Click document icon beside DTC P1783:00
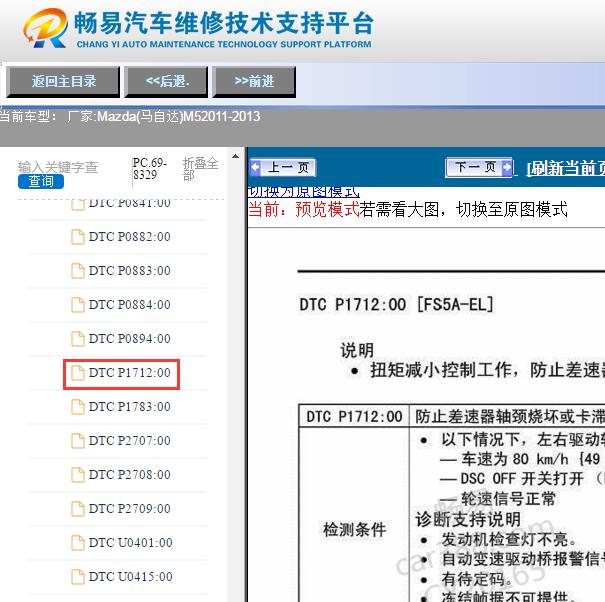Screen dimensions: 605x602 pyautogui.click(x=78, y=407)
